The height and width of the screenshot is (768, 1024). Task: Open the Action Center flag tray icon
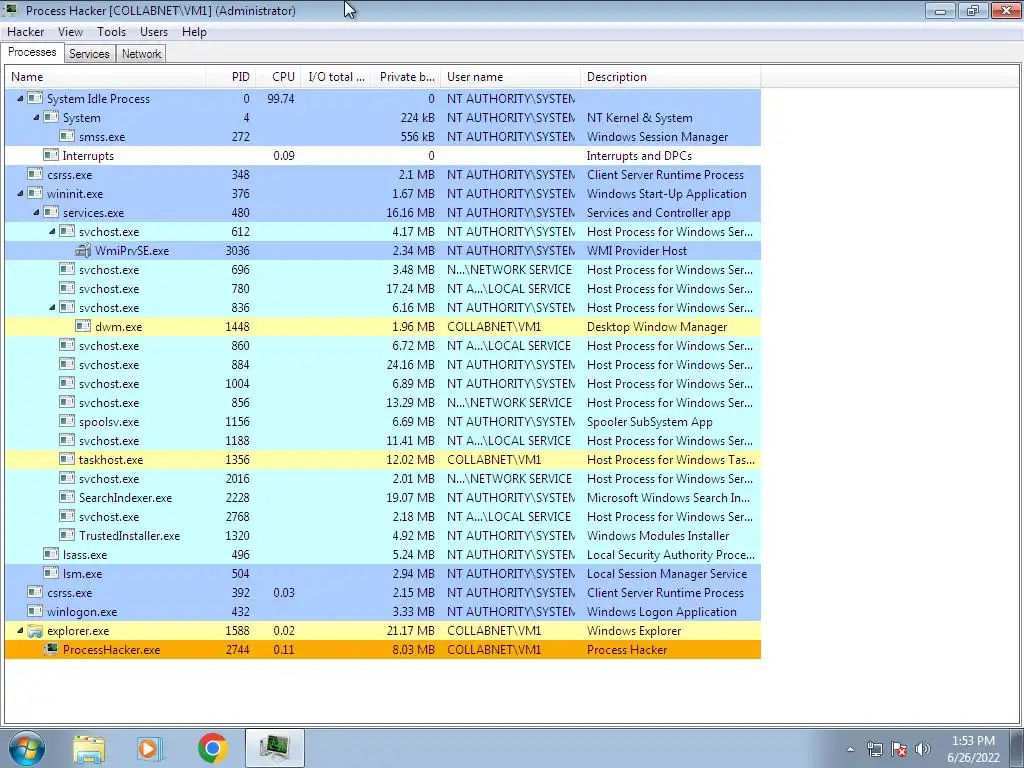point(899,749)
